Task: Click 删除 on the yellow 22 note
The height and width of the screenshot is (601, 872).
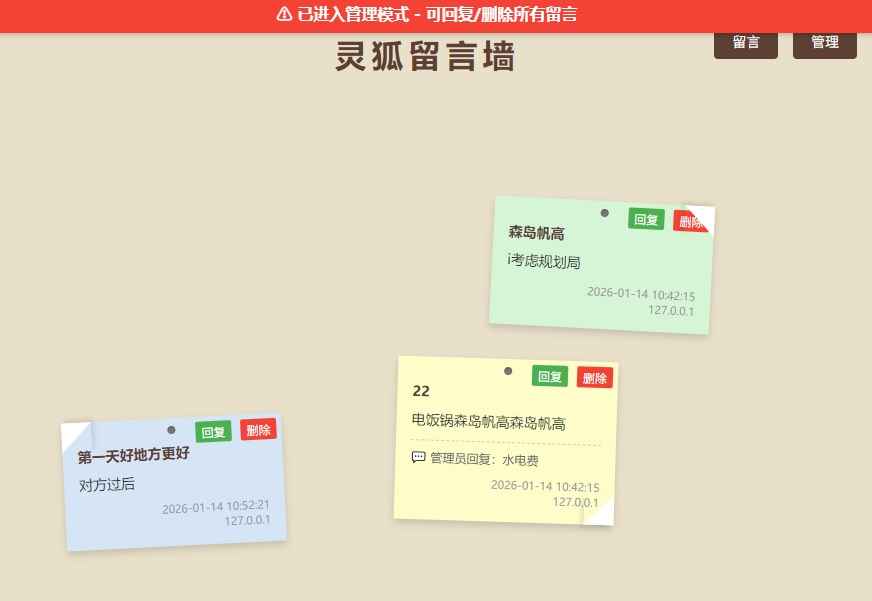Action: tap(595, 378)
